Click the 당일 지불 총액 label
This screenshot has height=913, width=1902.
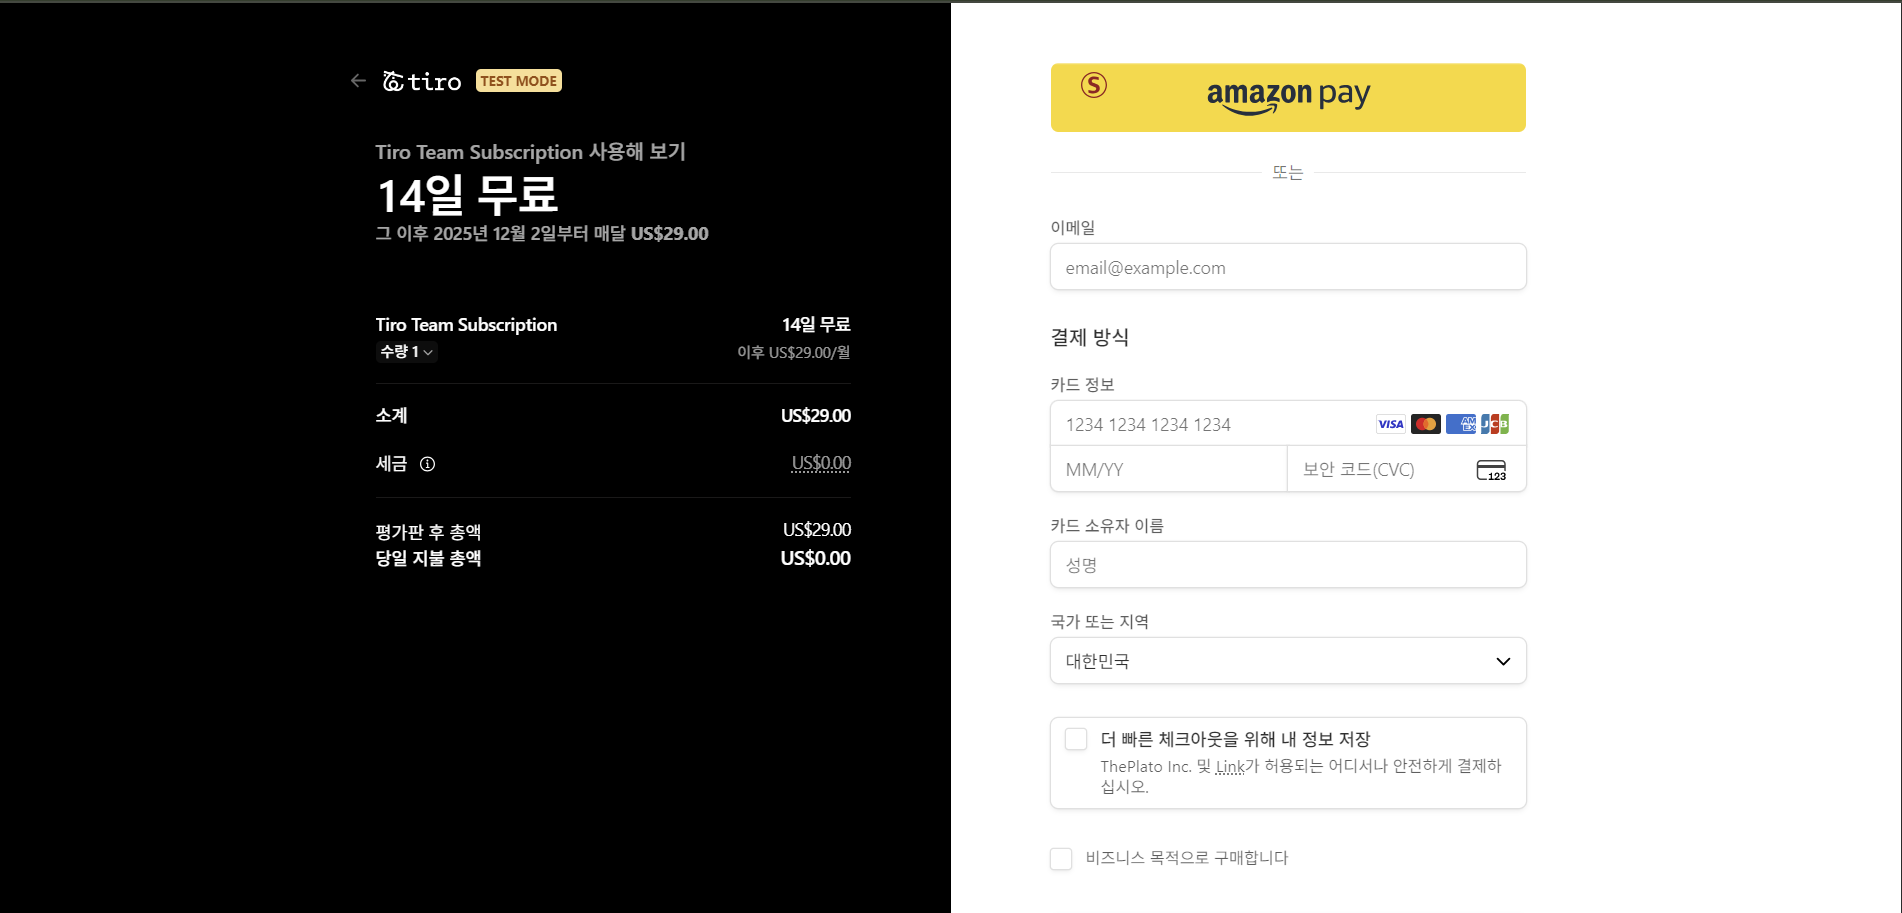pyautogui.click(x=428, y=558)
